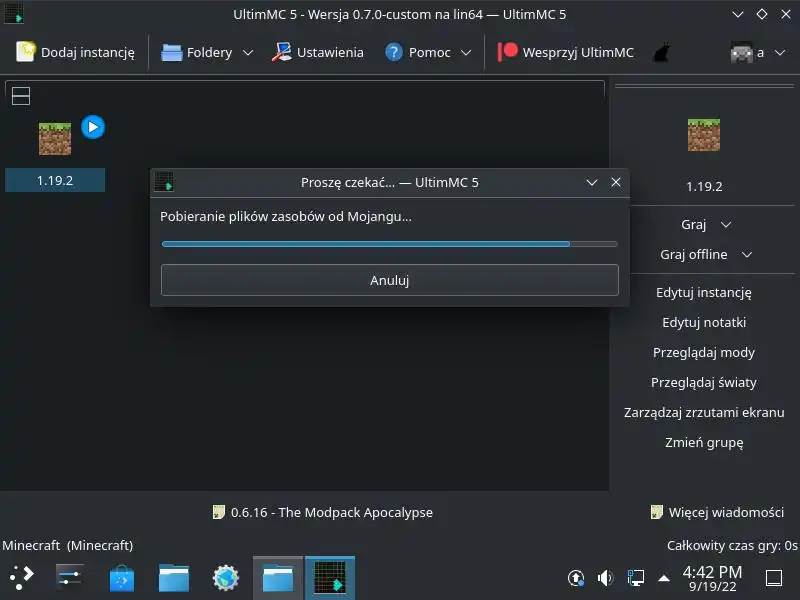
Task: Click the download progress bar in dialog
Action: [x=390, y=244]
